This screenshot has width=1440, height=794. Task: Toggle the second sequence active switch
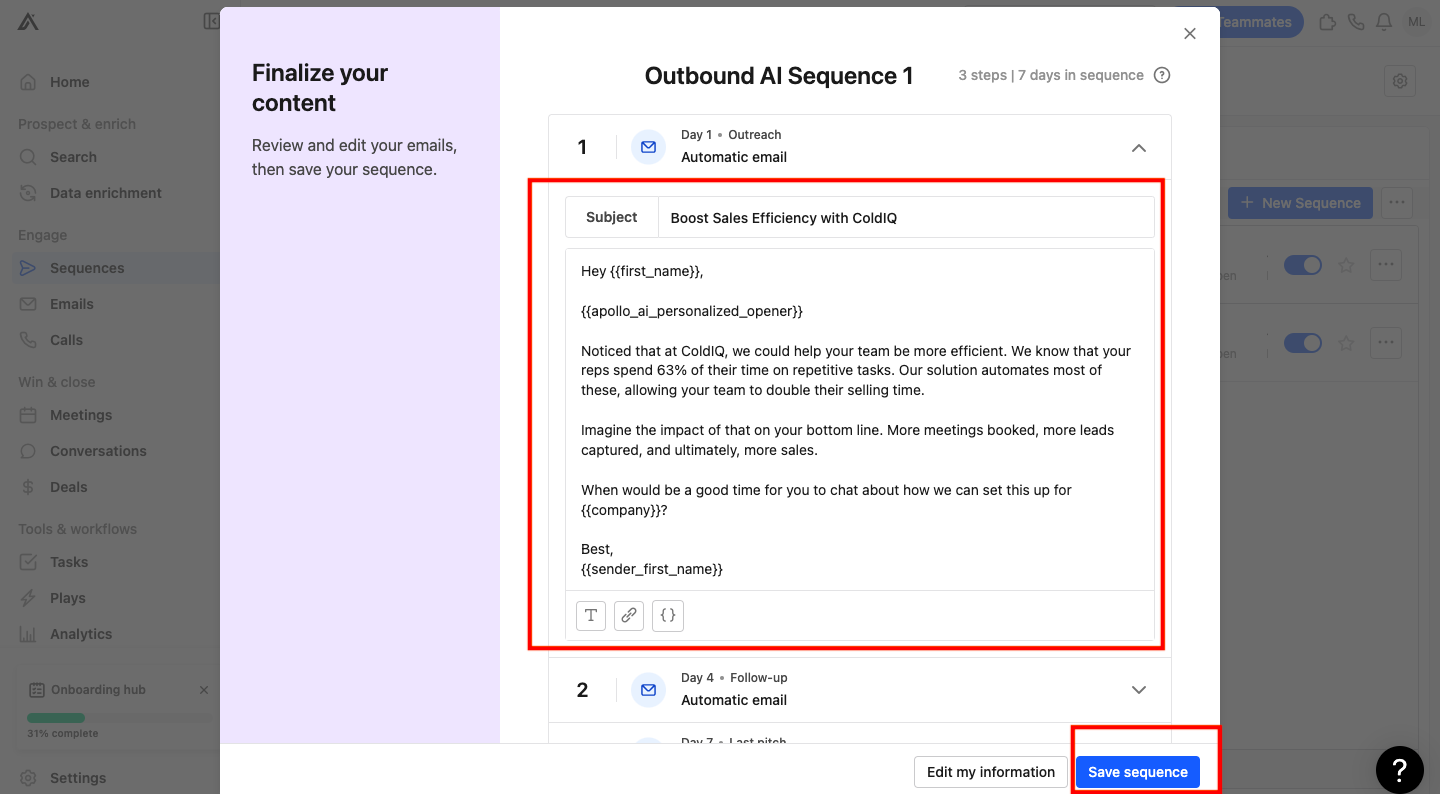point(1303,343)
